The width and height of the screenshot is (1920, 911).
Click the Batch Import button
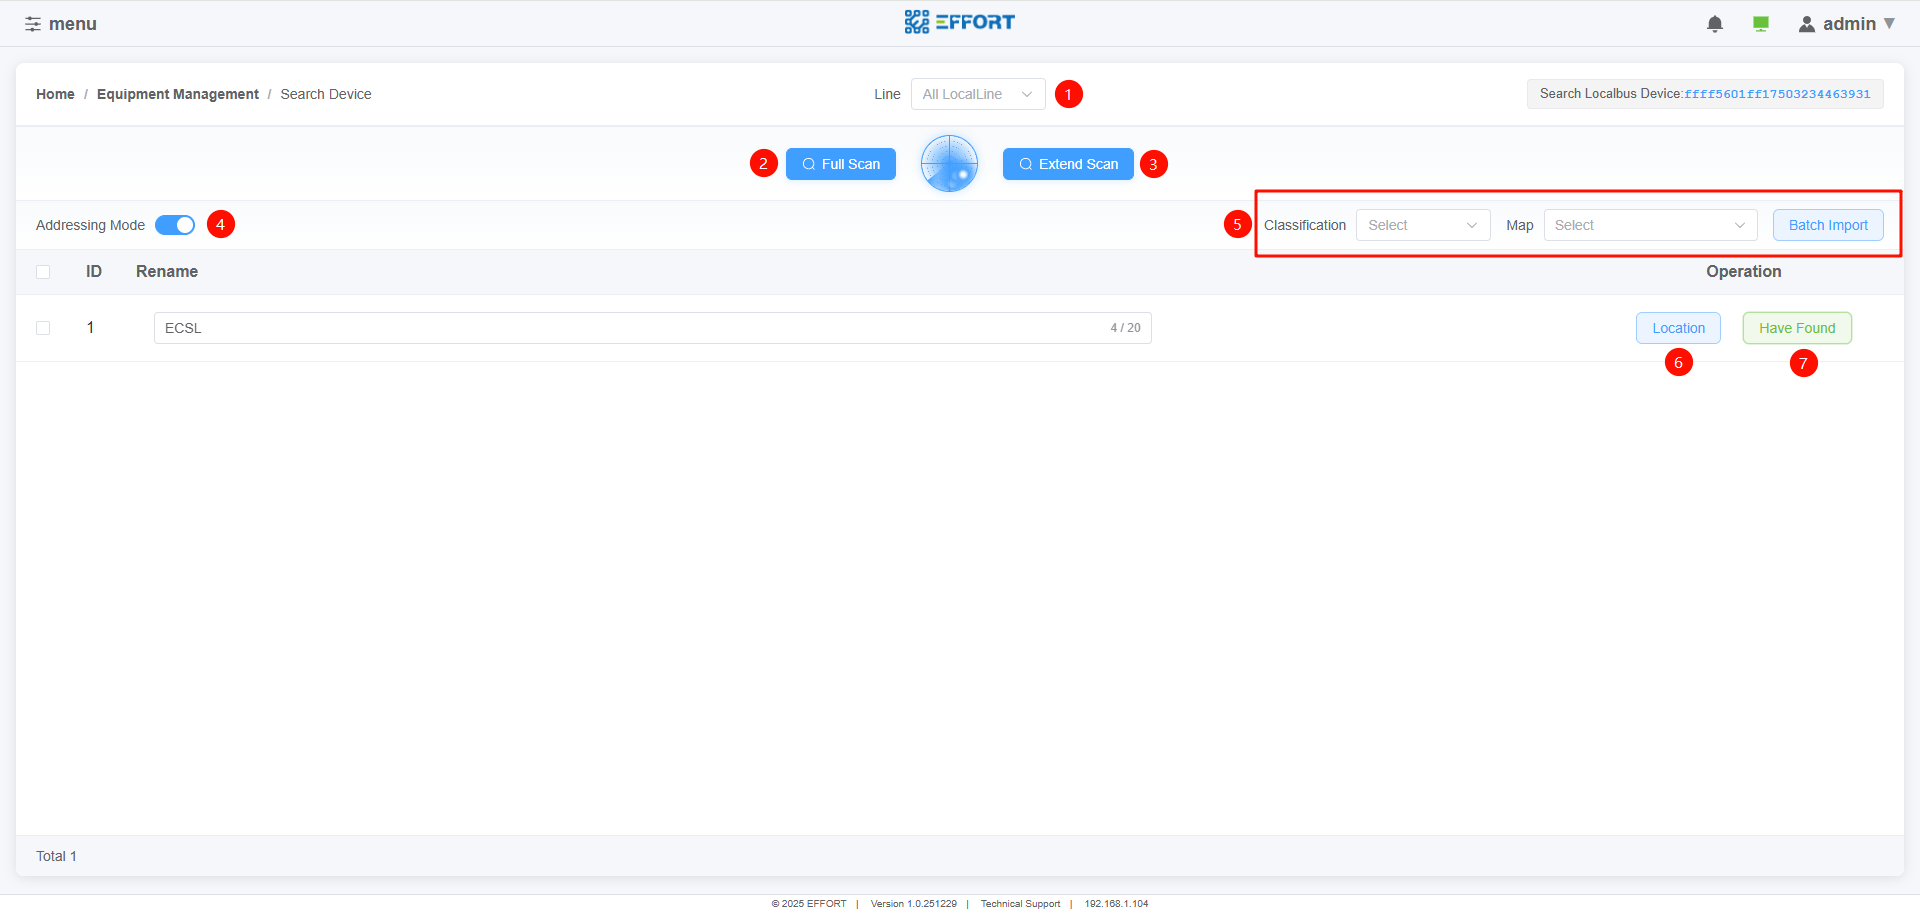[x=1827, y=225]
